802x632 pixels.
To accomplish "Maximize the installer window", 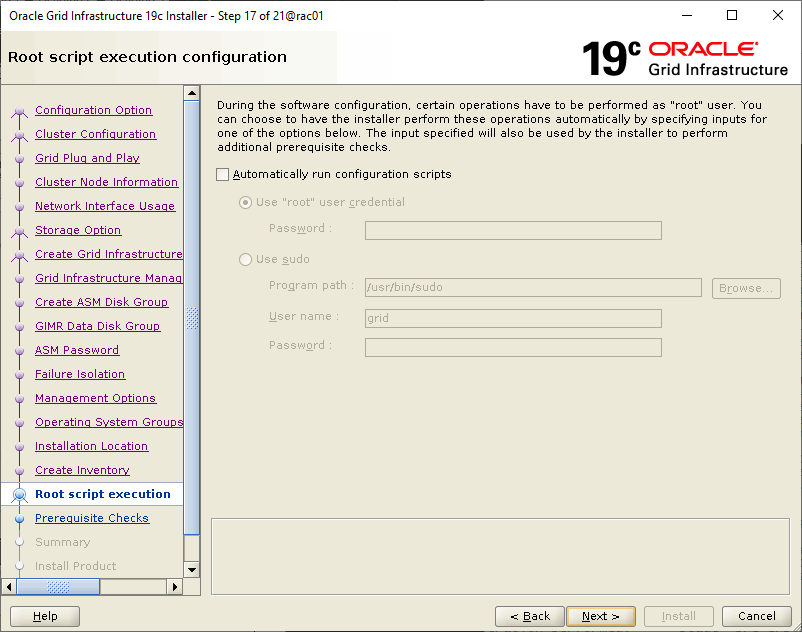I will [732, 15].
